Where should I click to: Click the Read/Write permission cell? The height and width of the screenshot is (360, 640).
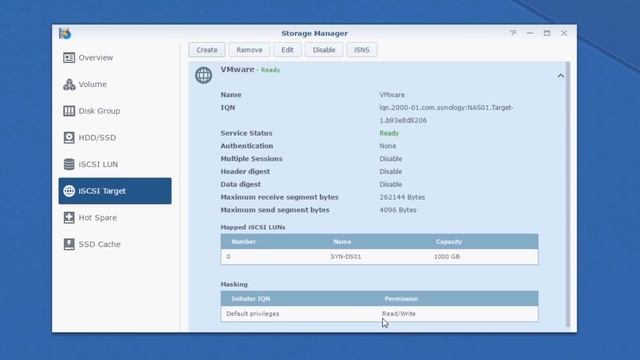pos(399,314)
